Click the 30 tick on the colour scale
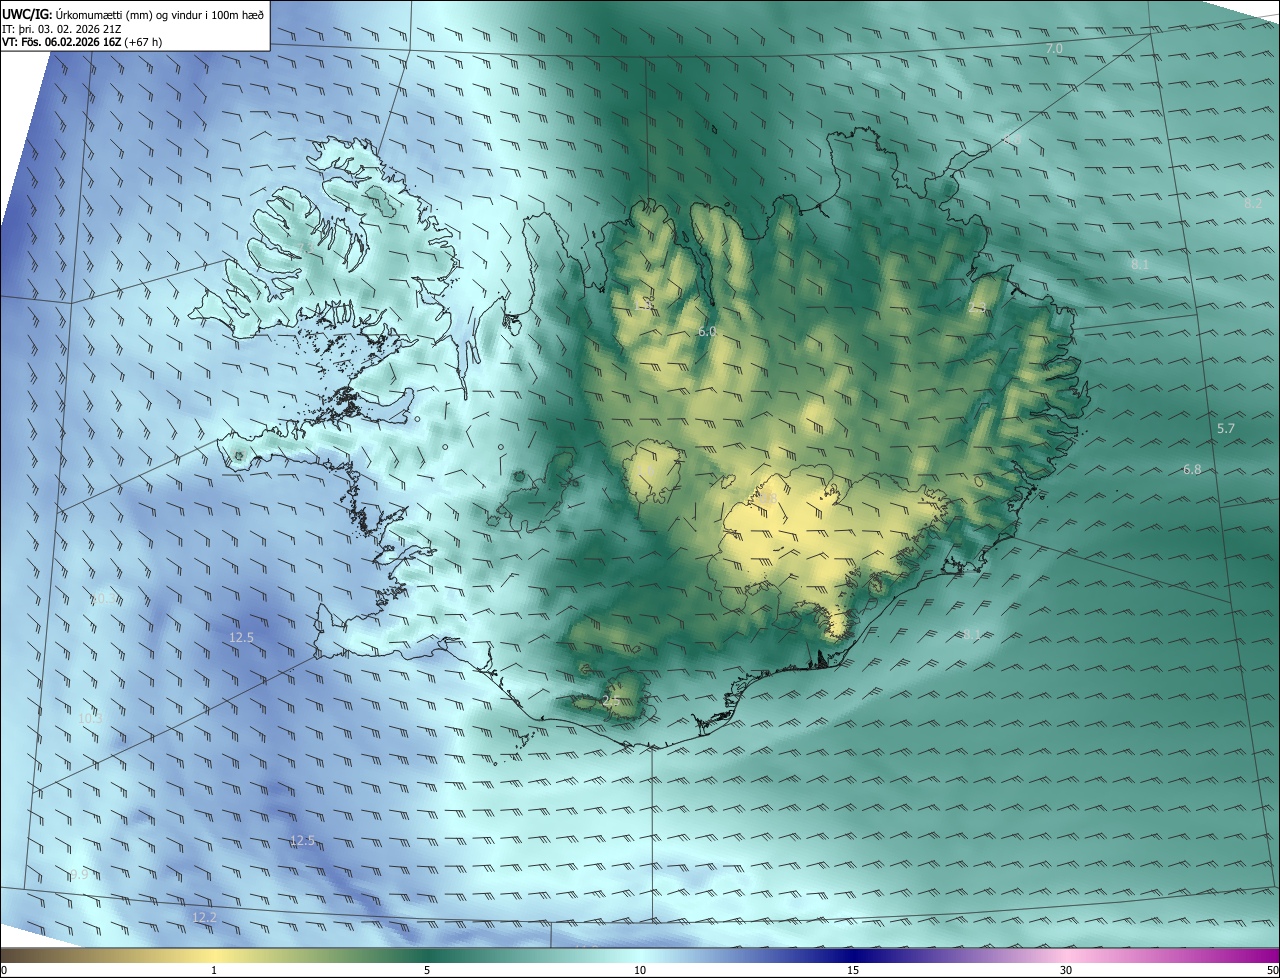 pyautogui.click(x=1066, y=970)
